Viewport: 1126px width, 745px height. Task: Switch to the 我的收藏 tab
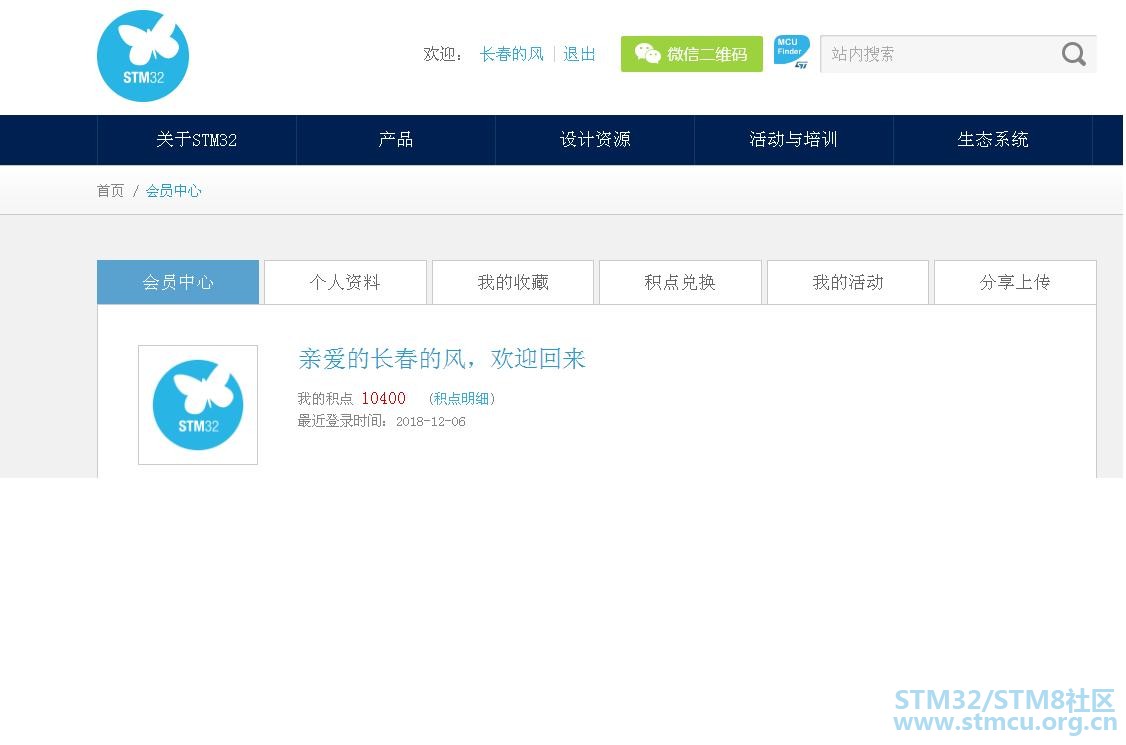pyautogui.click(x=513, y=282)
